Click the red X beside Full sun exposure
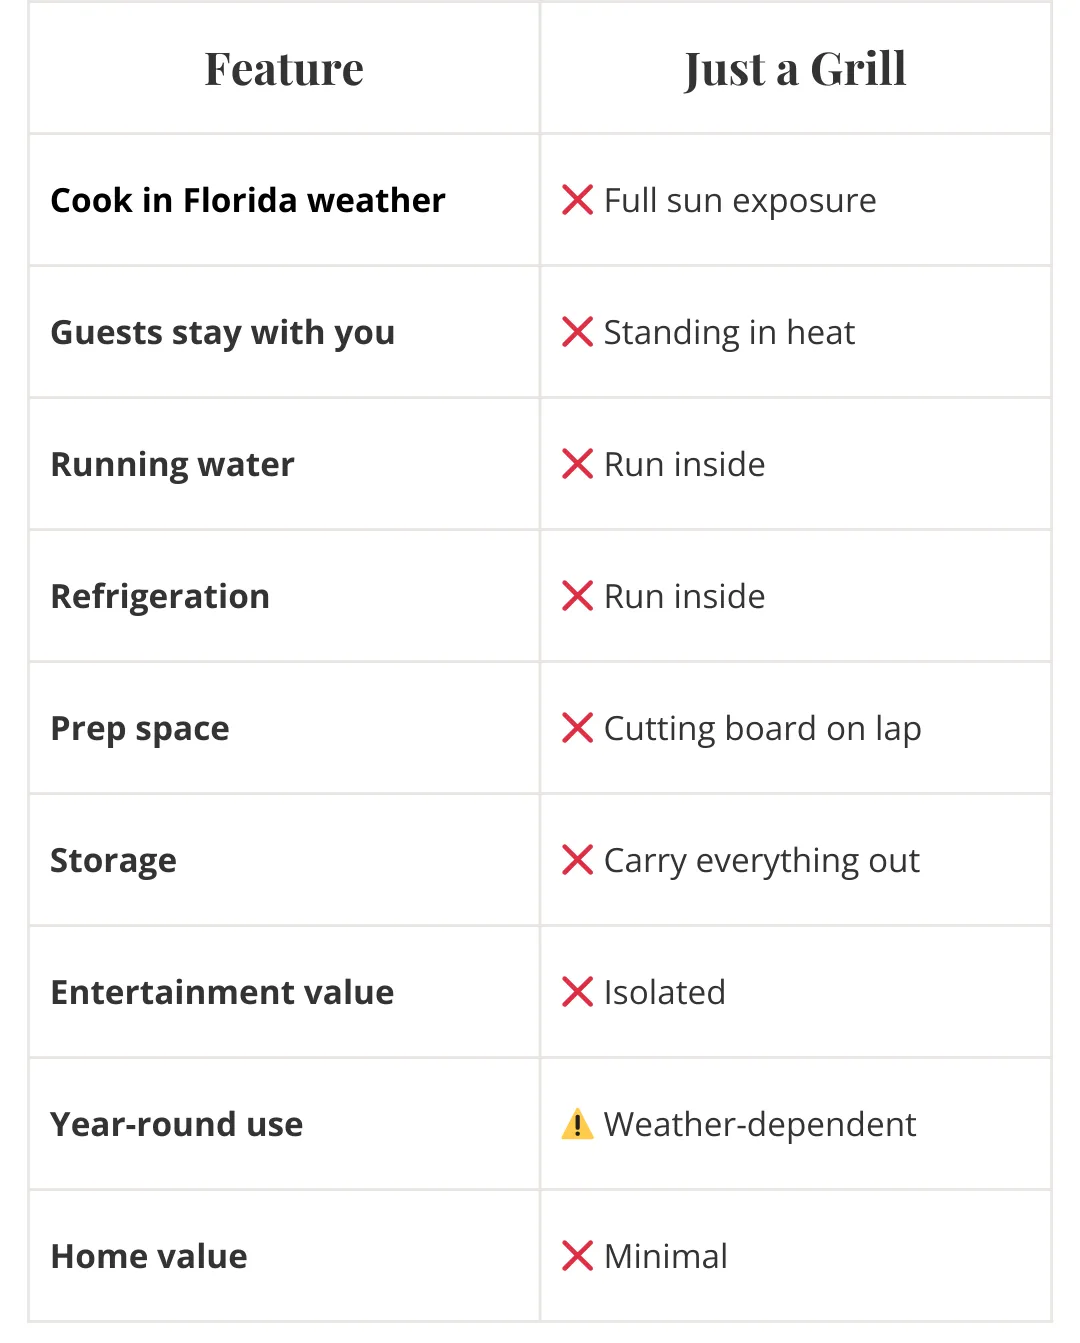Viewport: 1080px width, 1343px height. click(x=578, y=200)
